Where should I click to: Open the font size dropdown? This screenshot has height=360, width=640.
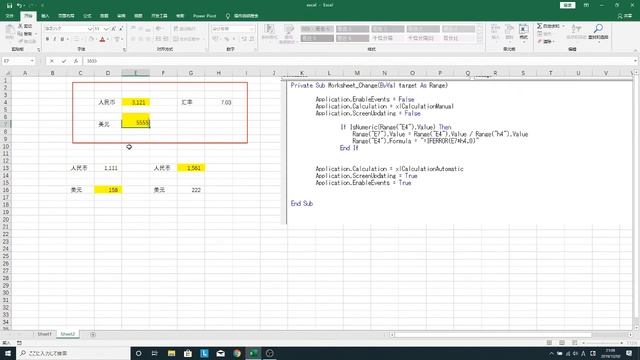tap(106, 29)
